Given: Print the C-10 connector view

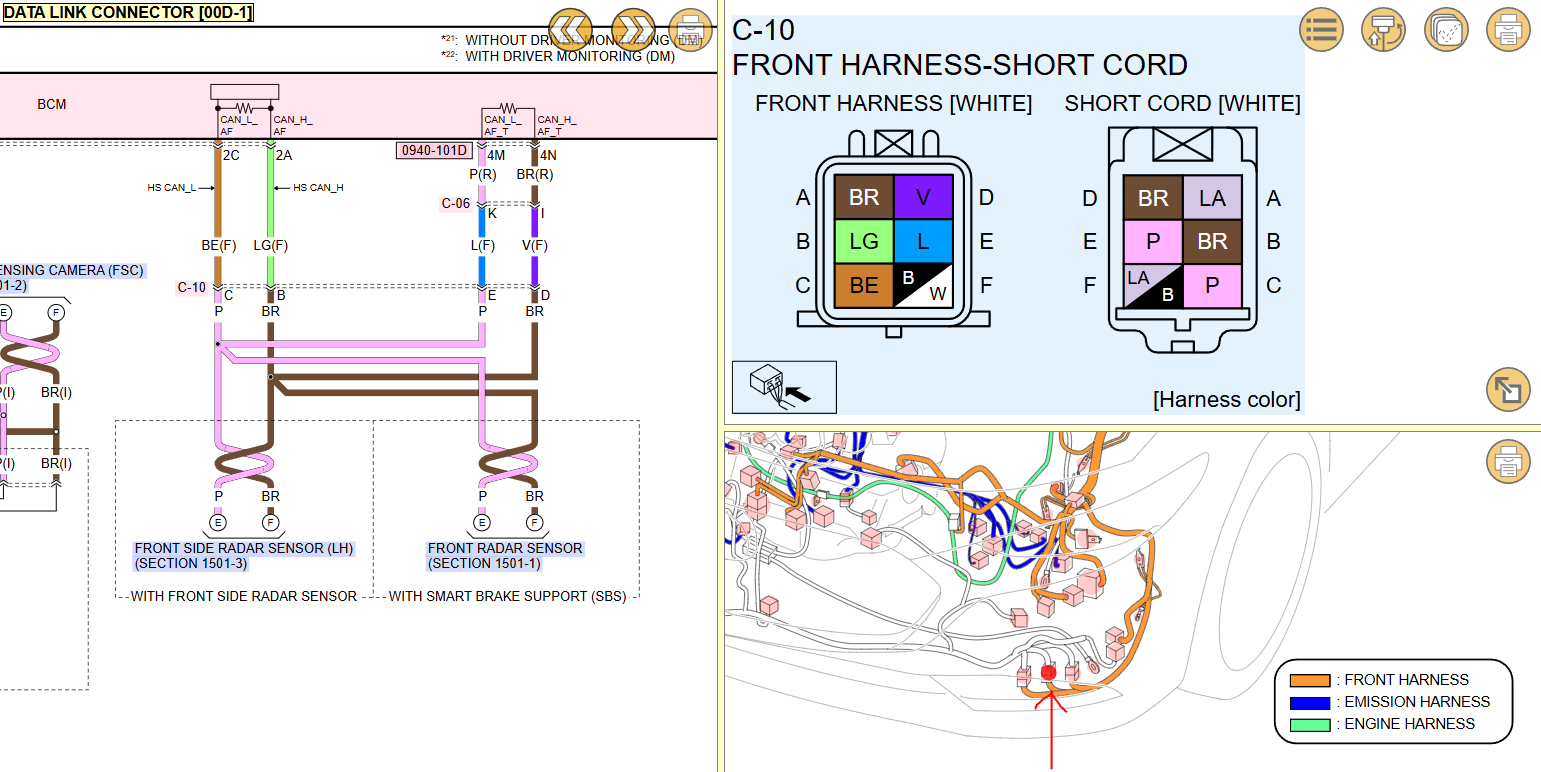Looking at the screenshot, I should (x=1508, y=30).
